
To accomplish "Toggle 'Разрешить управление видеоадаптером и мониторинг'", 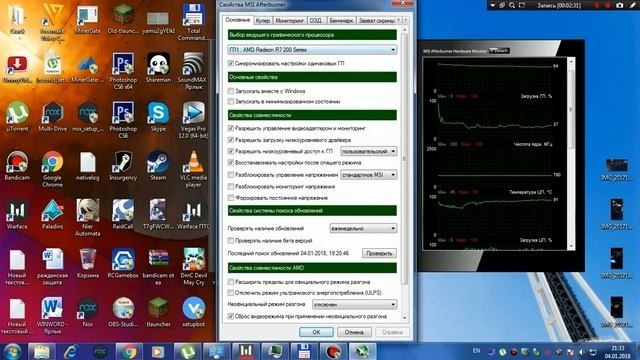I will tap(231, 128).
